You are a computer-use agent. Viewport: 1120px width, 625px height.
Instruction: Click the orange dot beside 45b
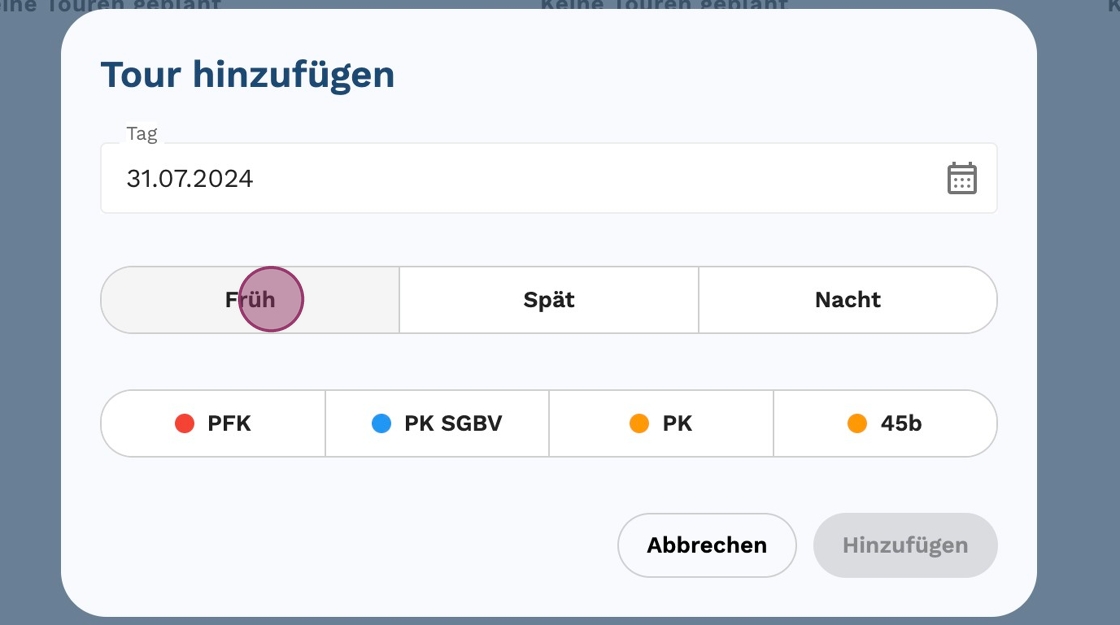coord(857,424)
